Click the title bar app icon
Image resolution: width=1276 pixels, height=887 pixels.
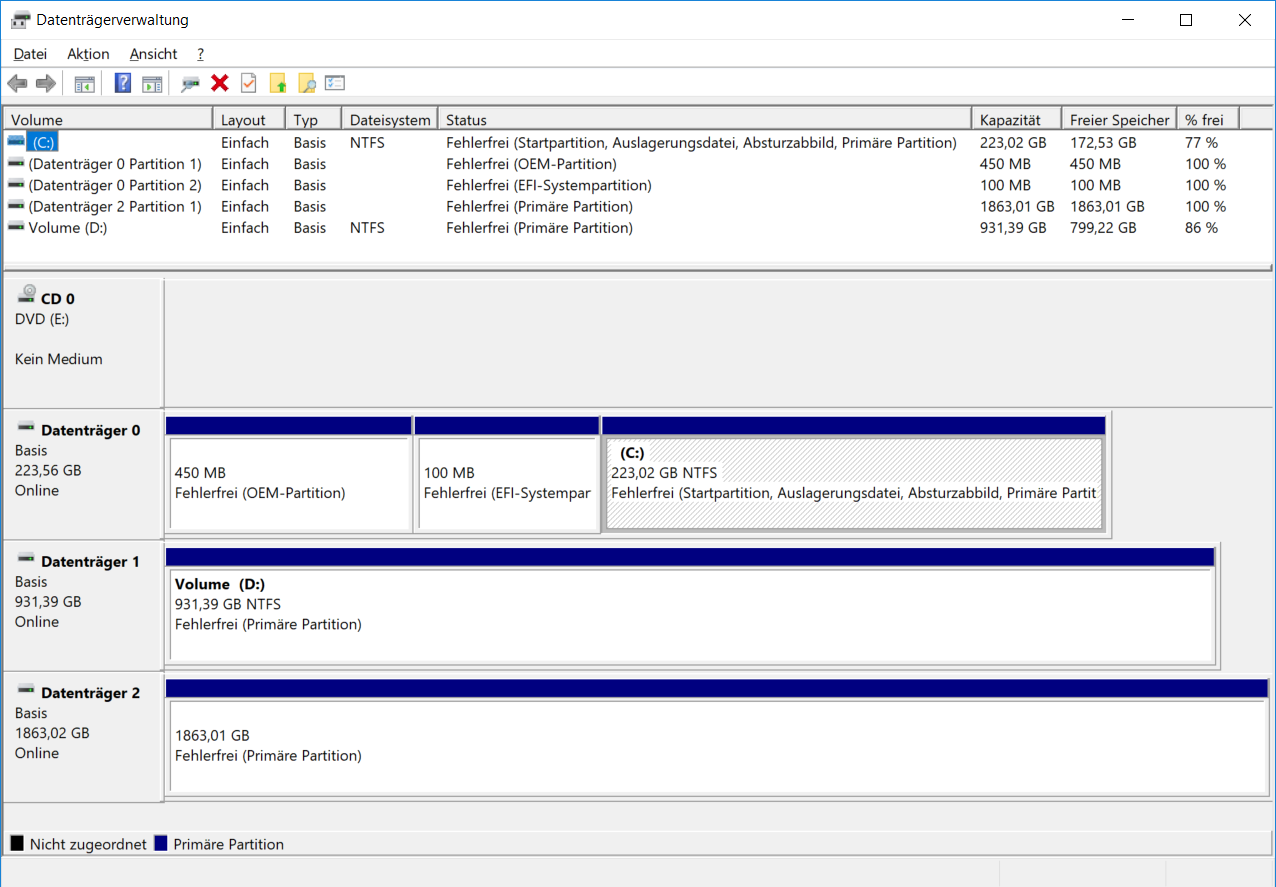tap(20, 20)
